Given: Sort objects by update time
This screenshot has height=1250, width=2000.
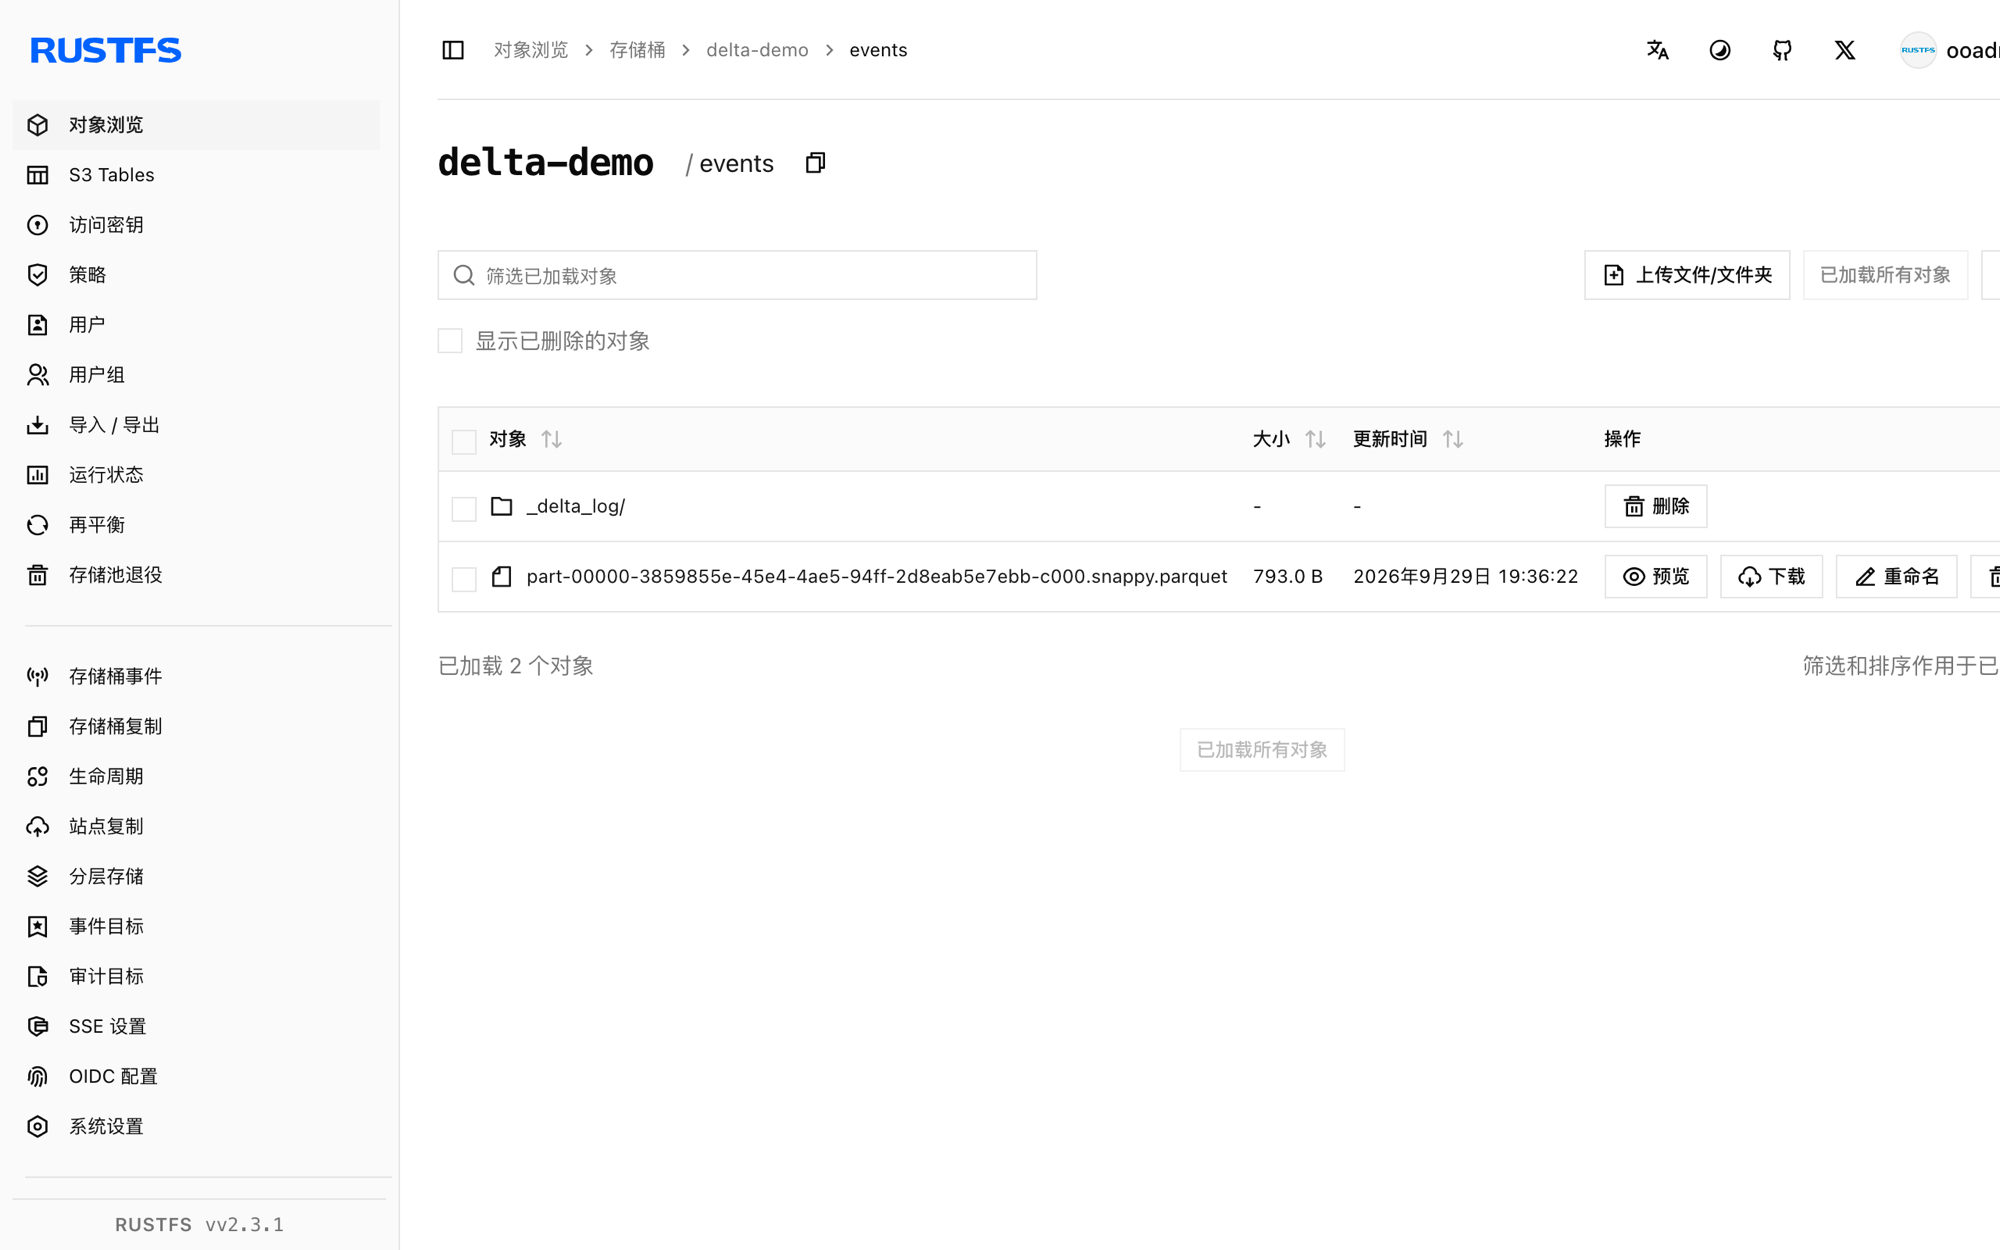Looking at the screenshot, I should 1453,439.
